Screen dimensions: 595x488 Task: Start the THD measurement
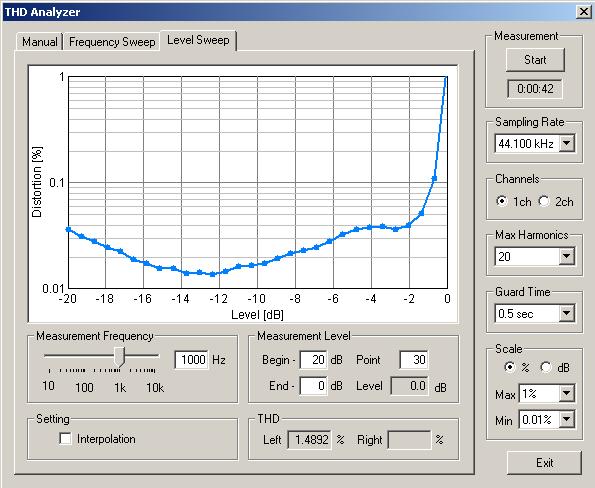pyautogui.click(x=535, y=60)
